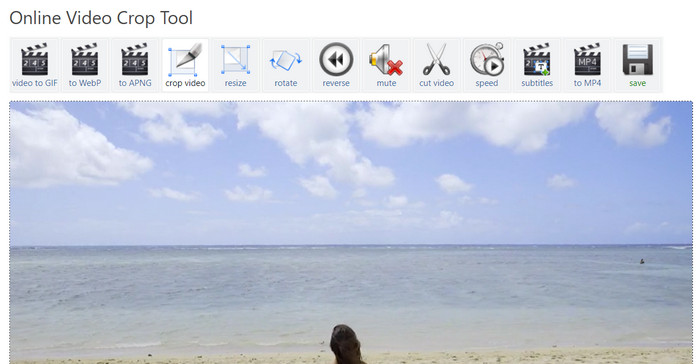Click the floppy disk save icon
Screen dimensions: 700x364
coord(638,59)
